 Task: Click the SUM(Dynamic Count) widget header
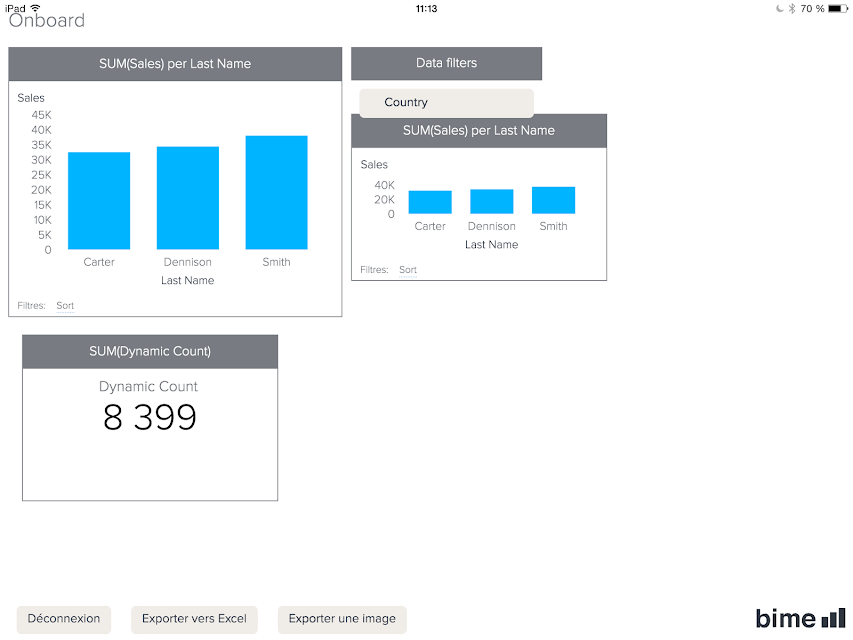click(x=150, y=352)
